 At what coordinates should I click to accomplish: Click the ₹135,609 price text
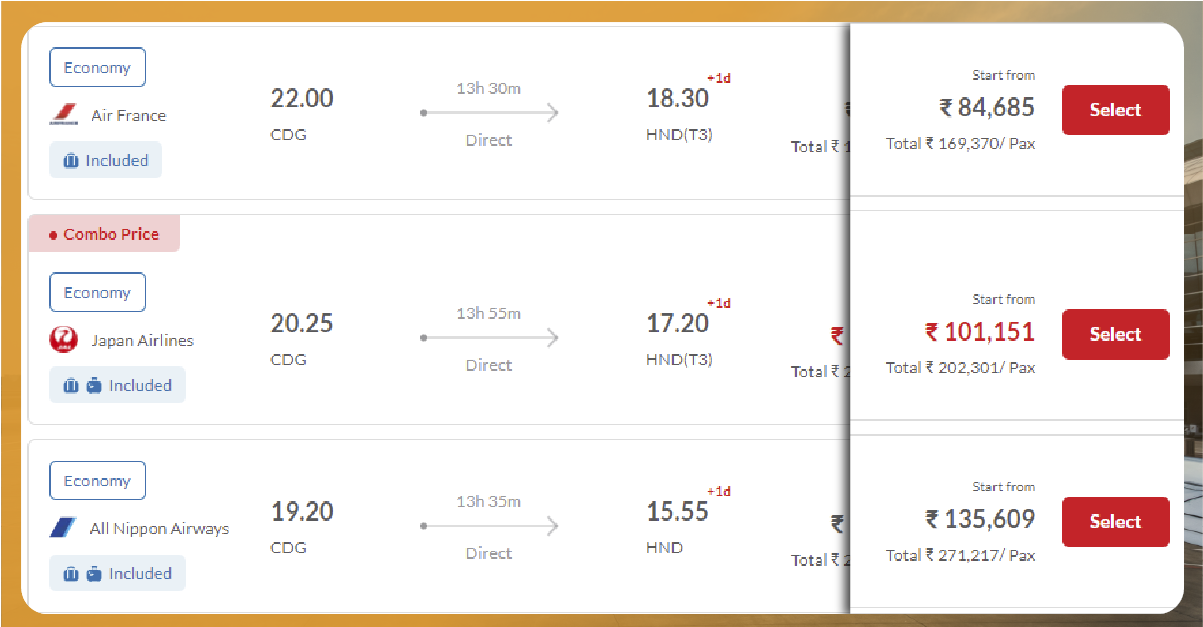click(x=980, y=520)
